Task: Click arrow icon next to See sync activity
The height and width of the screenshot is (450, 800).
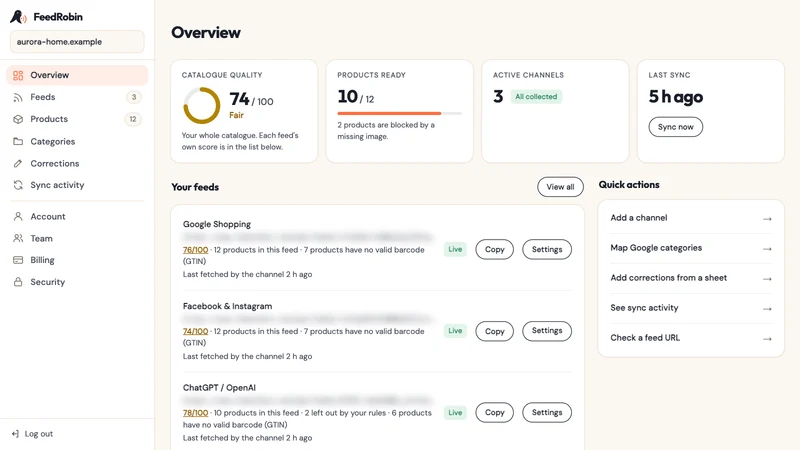Action: (767, 309)
